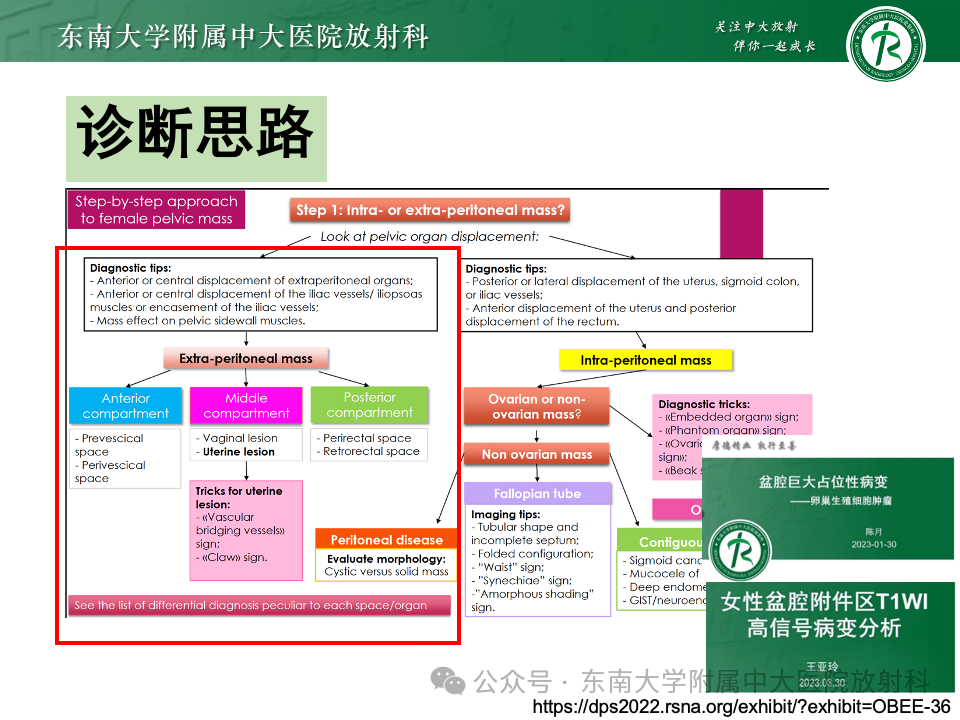Click the Non ovarian mass box

(x=536, y=454)
